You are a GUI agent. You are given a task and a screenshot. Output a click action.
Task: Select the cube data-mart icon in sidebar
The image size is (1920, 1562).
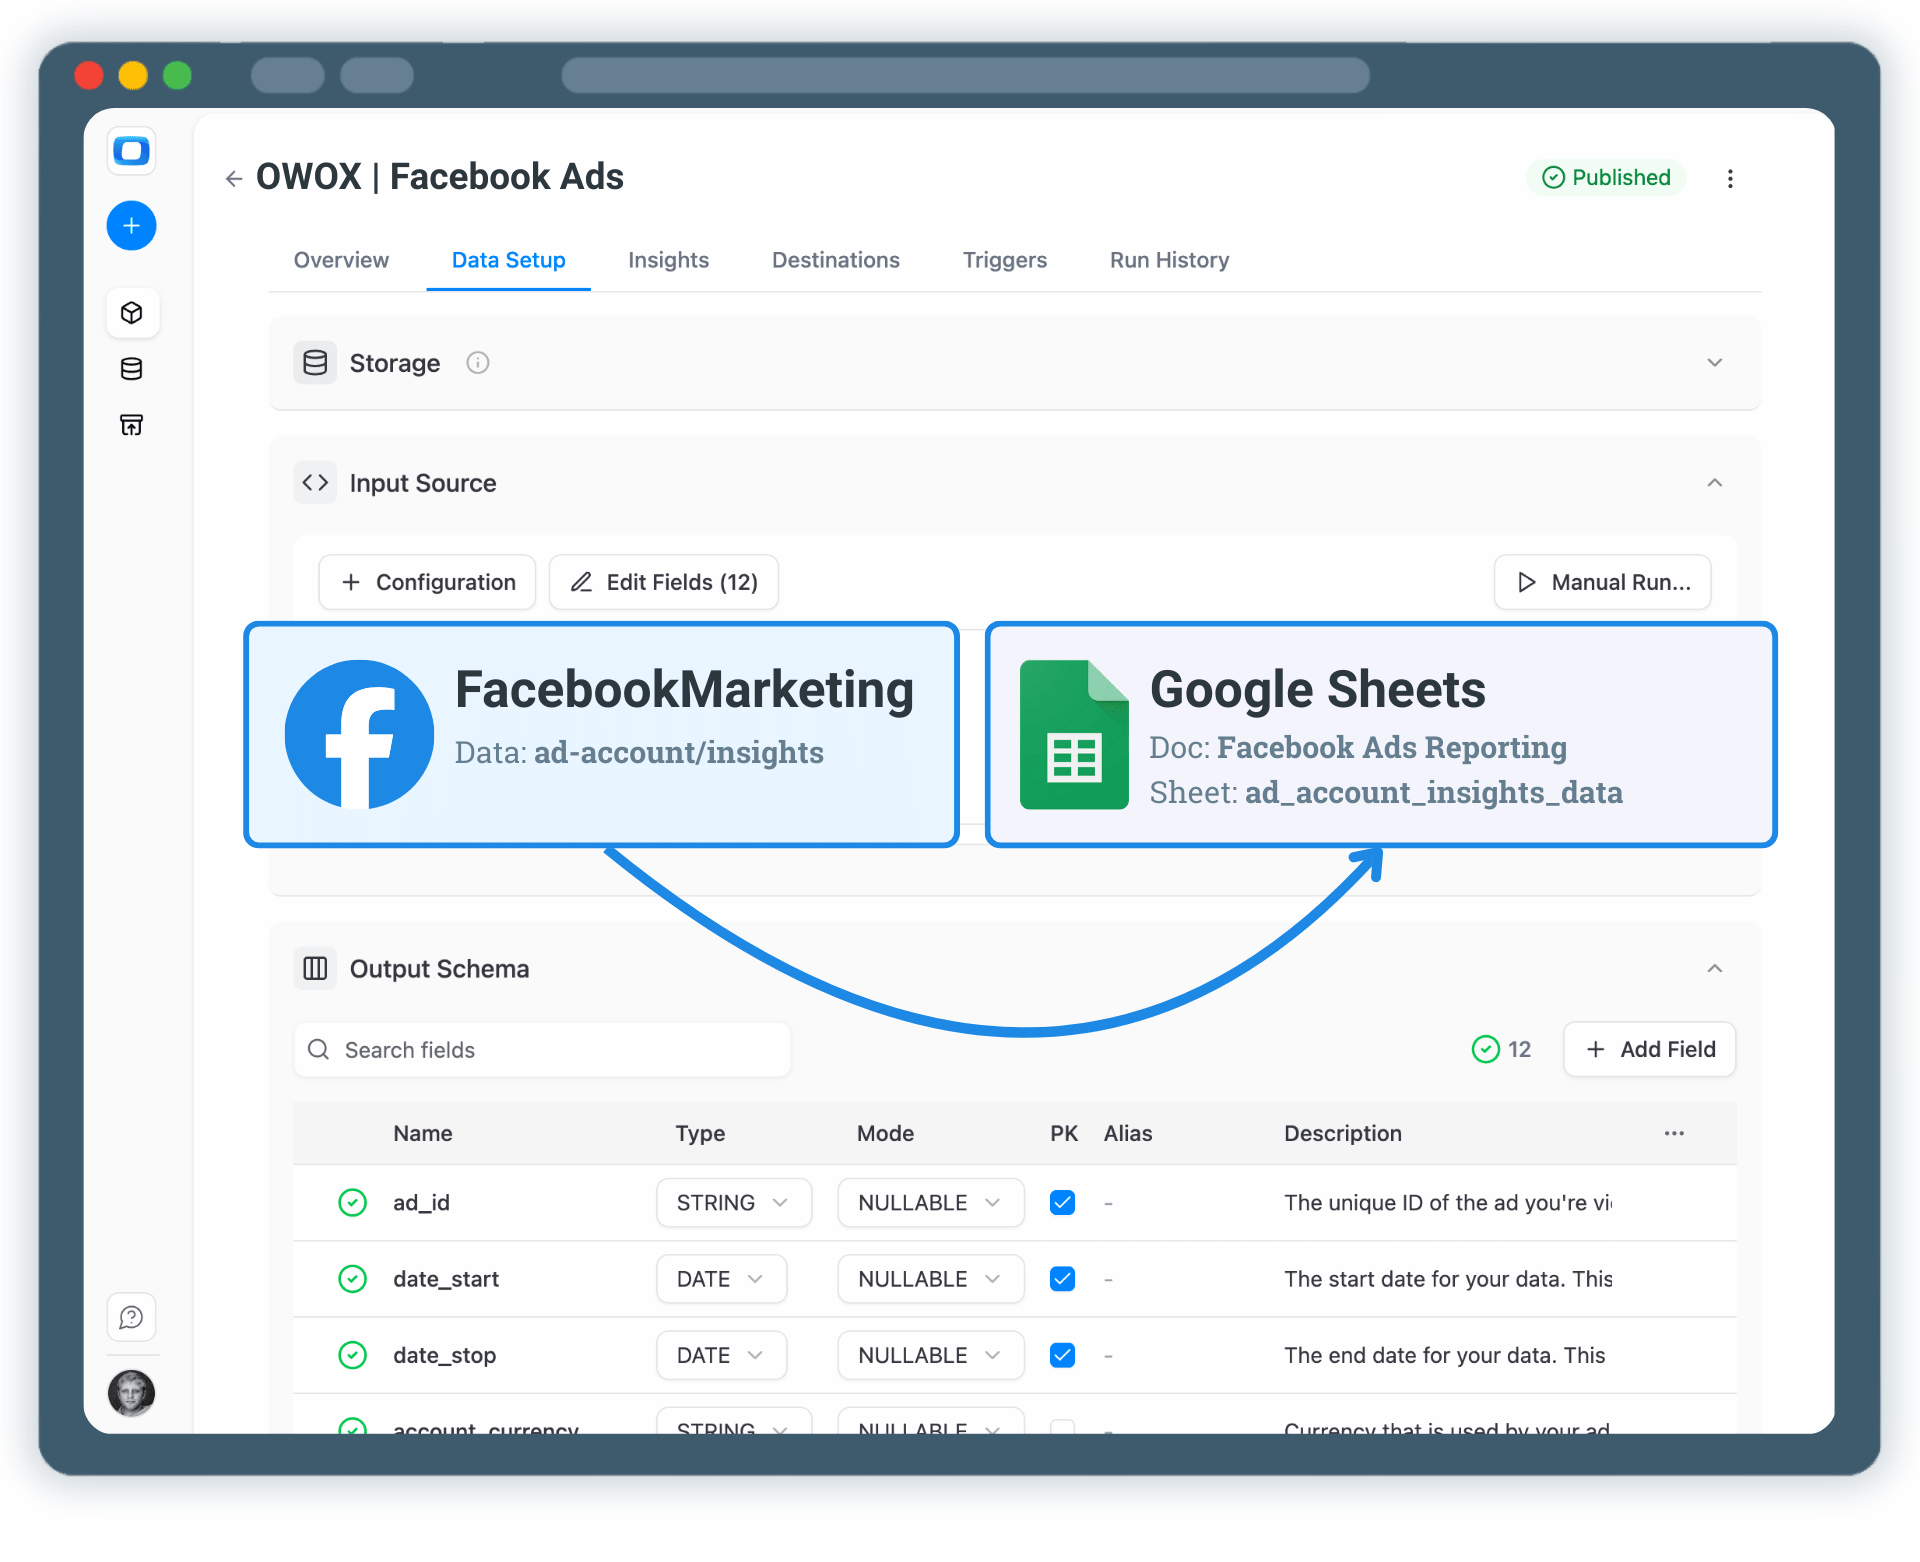131,312
